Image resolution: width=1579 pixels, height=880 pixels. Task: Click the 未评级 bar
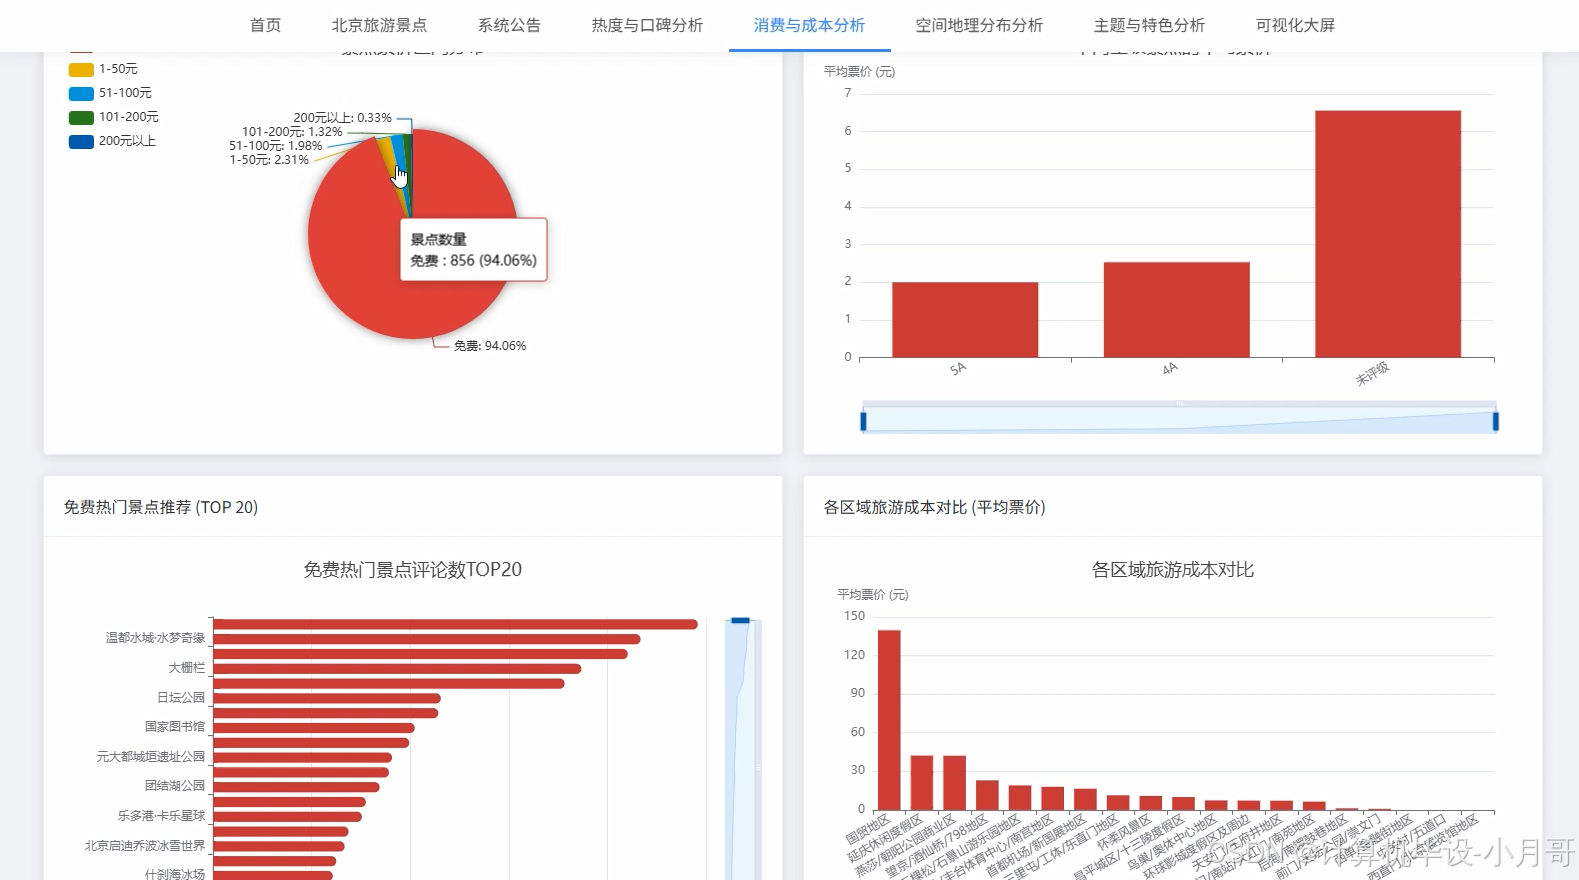tap(1388, 234)
